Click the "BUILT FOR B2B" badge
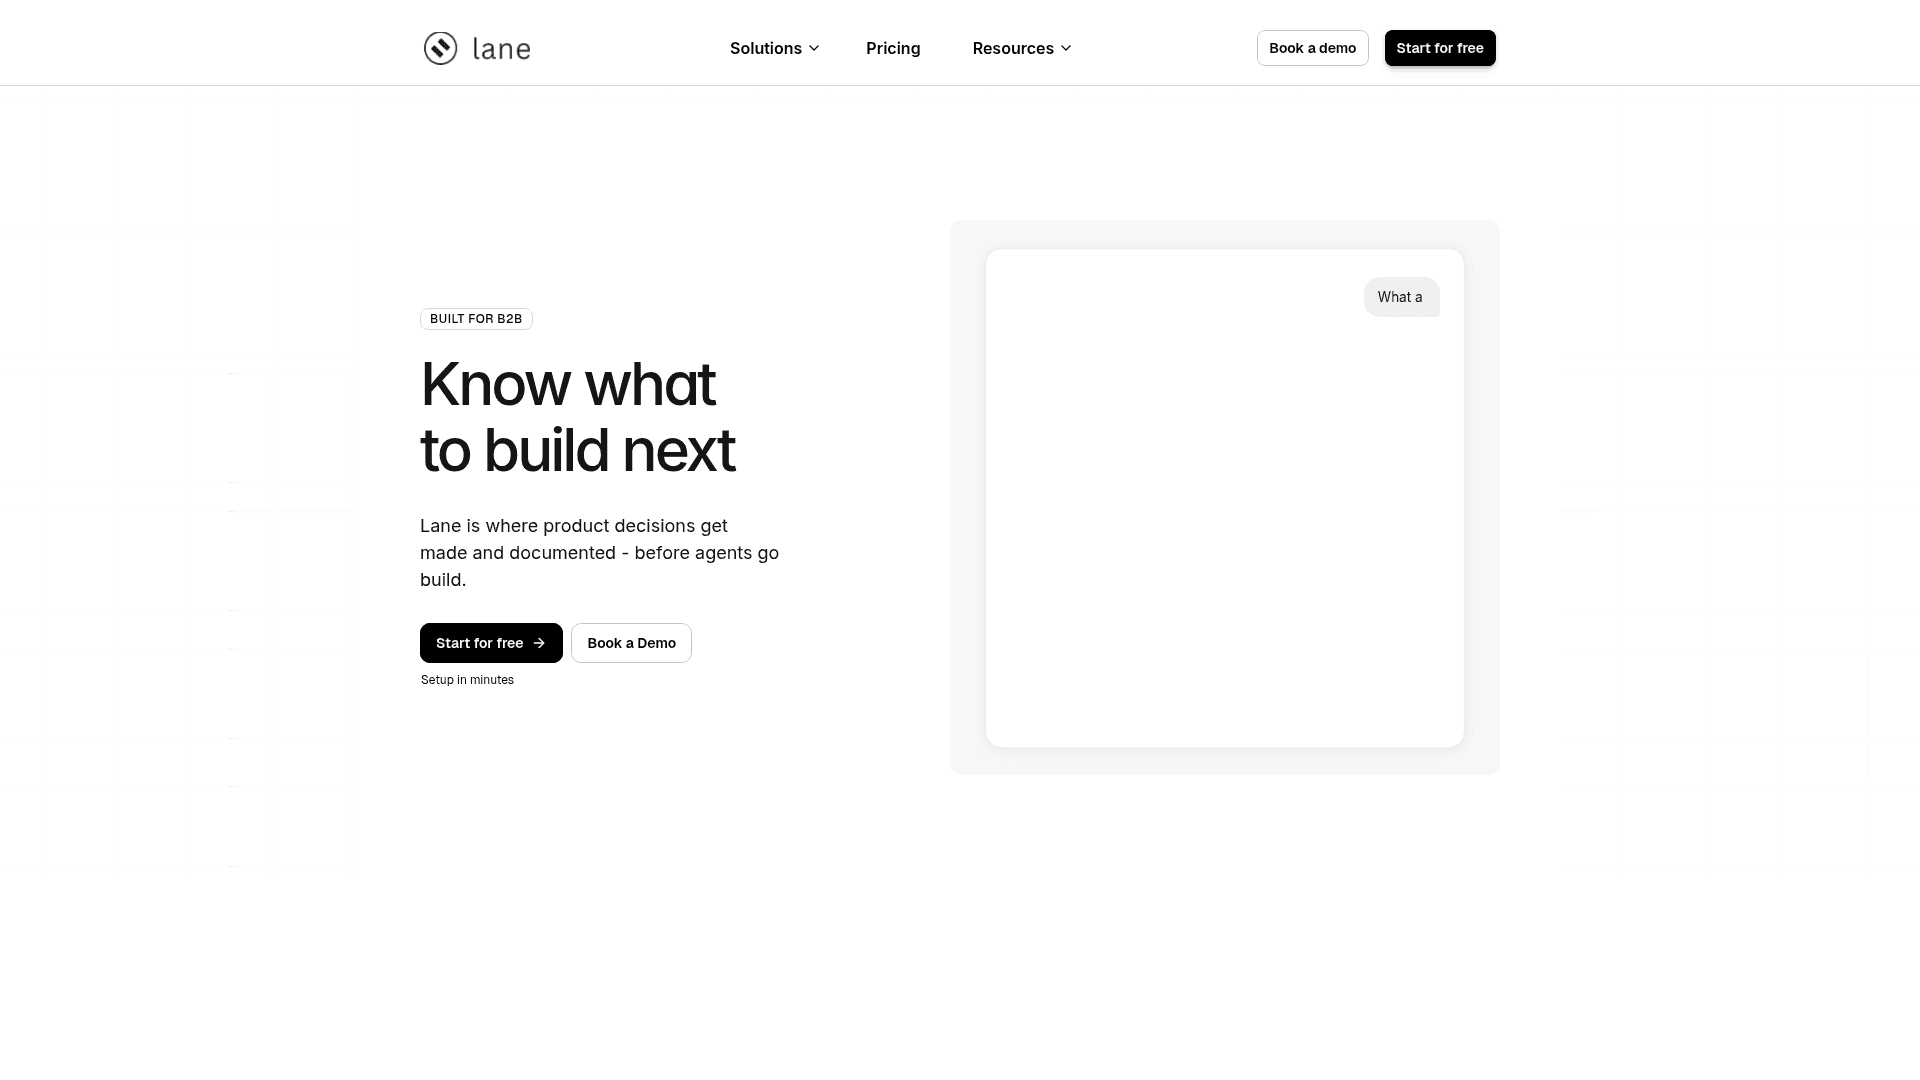This screenshot has height=1080, width=1920. [476, 318]
